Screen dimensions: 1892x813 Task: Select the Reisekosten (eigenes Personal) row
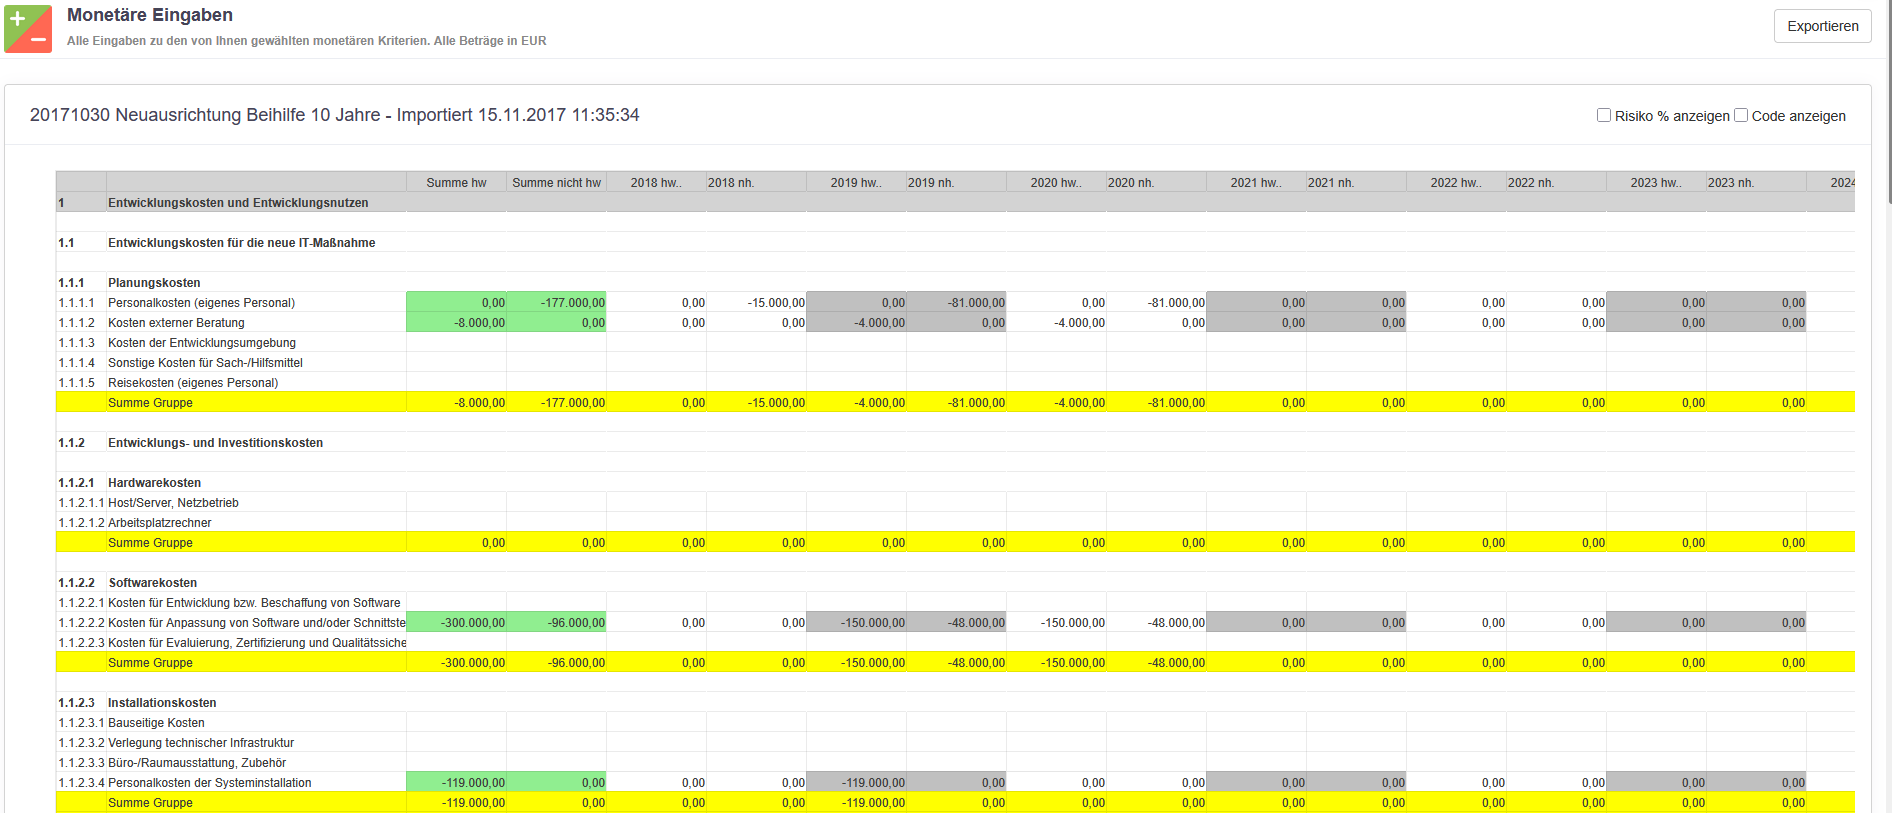pos(193,383)
